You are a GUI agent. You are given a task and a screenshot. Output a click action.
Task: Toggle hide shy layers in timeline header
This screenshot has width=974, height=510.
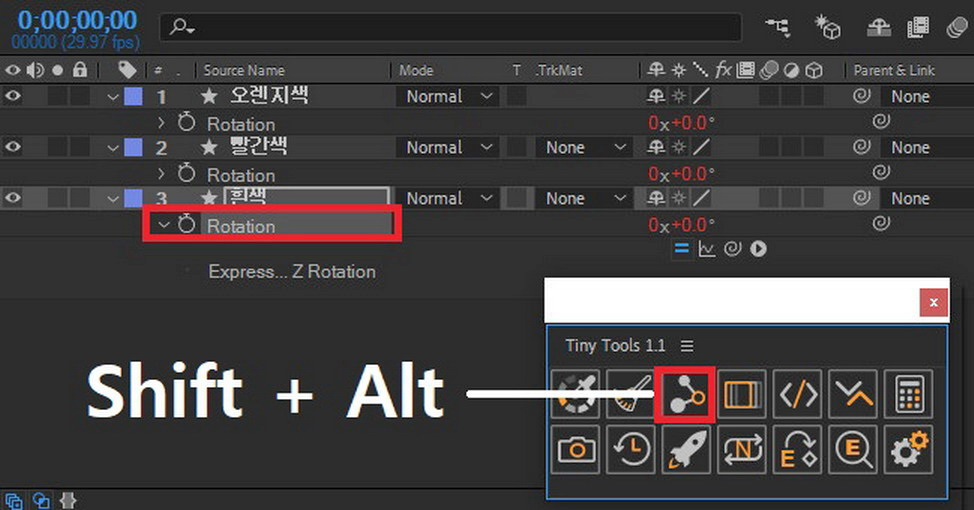pyautogui.click(x=879, y=27)
